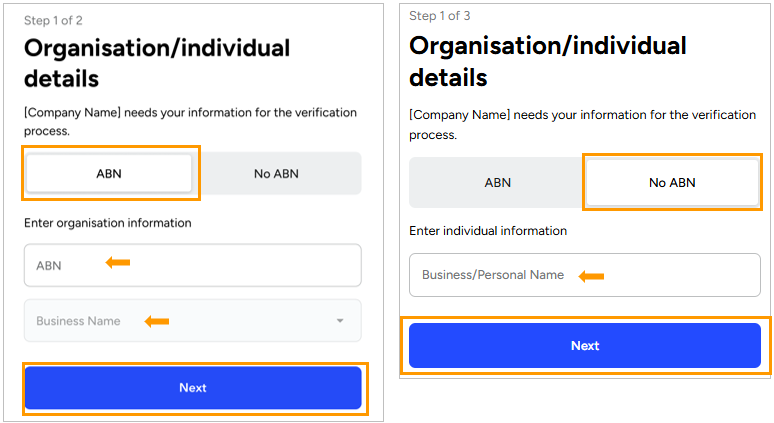Click 'Enter organisation information' label

pos(108,223)
